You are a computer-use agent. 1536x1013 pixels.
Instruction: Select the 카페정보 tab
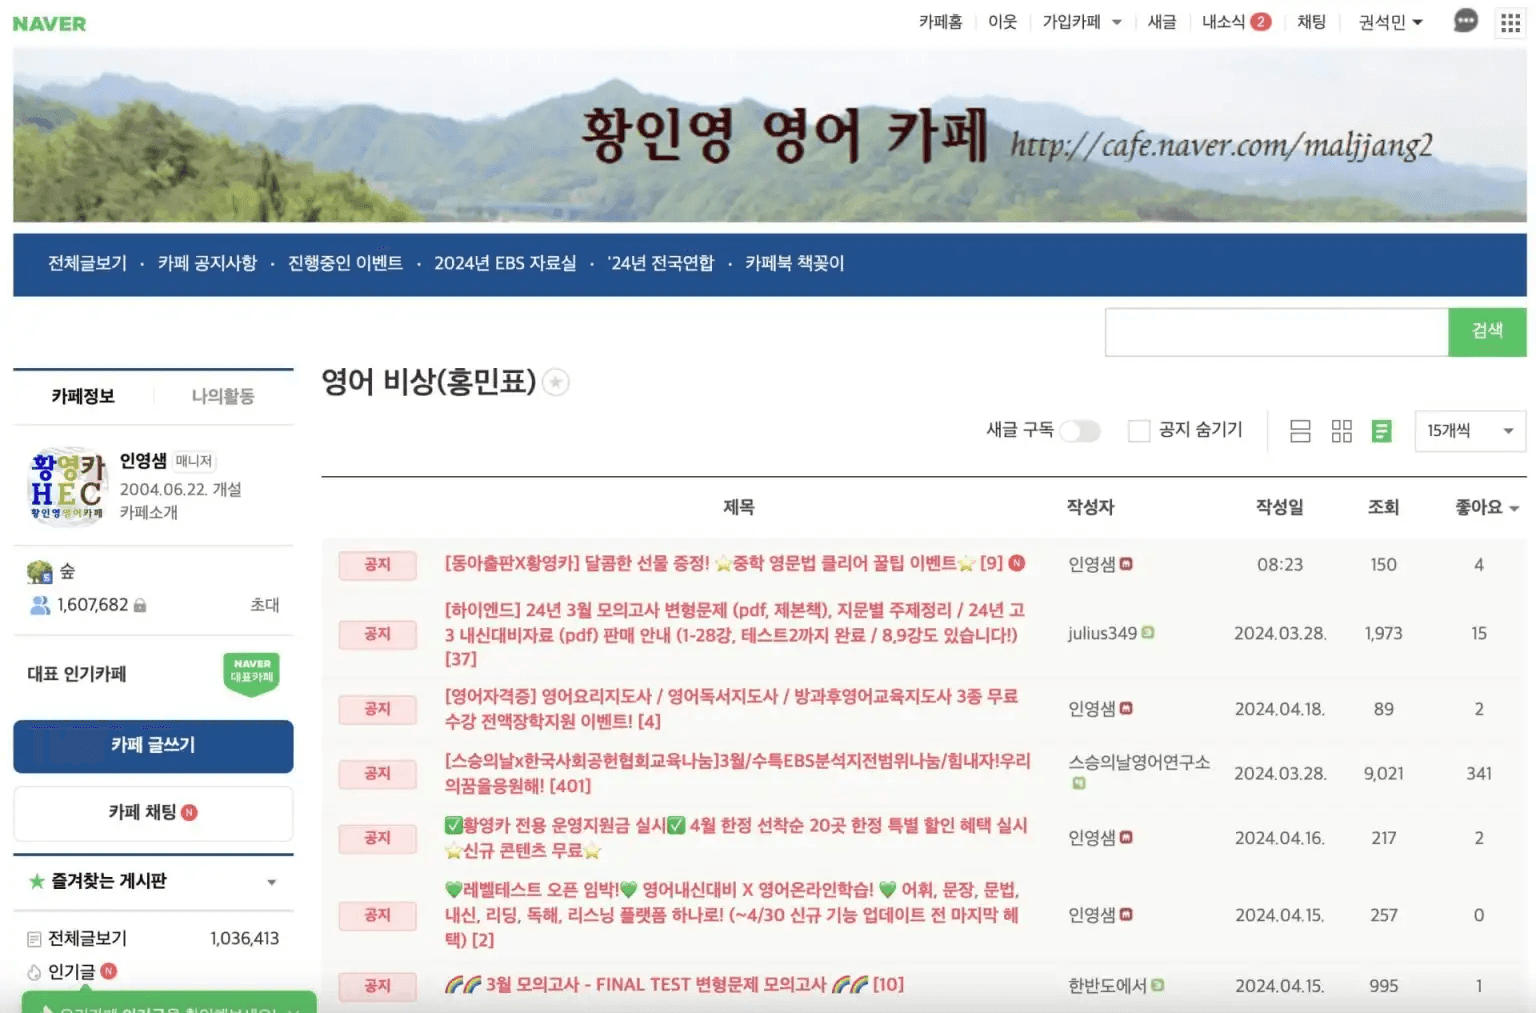[x=83, y=396]
